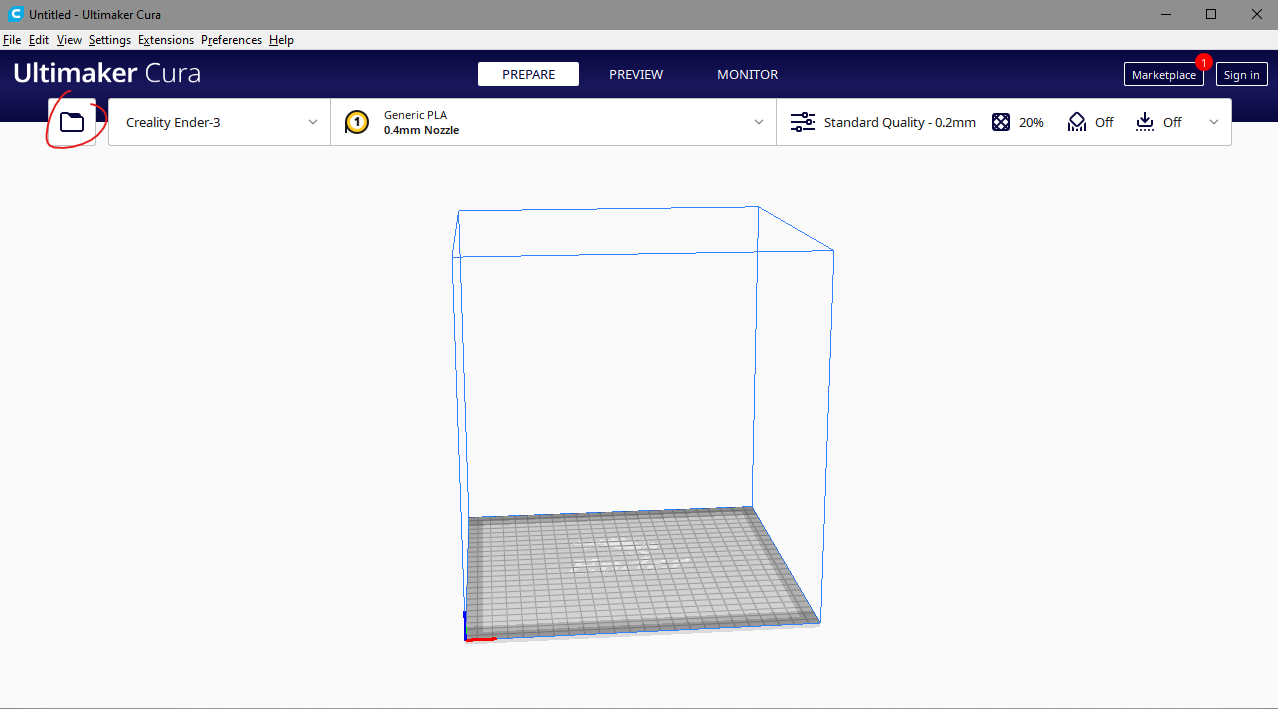The width and height of the screenshot is (1278, 709).
Task: Open the Edit menu
Action: [x=39, y=40]
